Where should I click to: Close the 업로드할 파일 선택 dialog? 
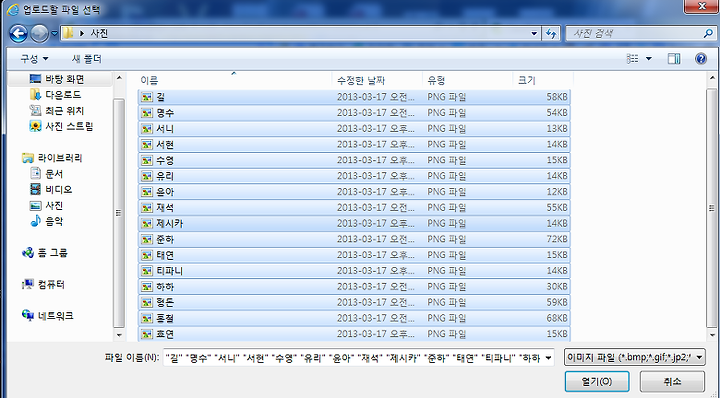[x=701, y=6]
